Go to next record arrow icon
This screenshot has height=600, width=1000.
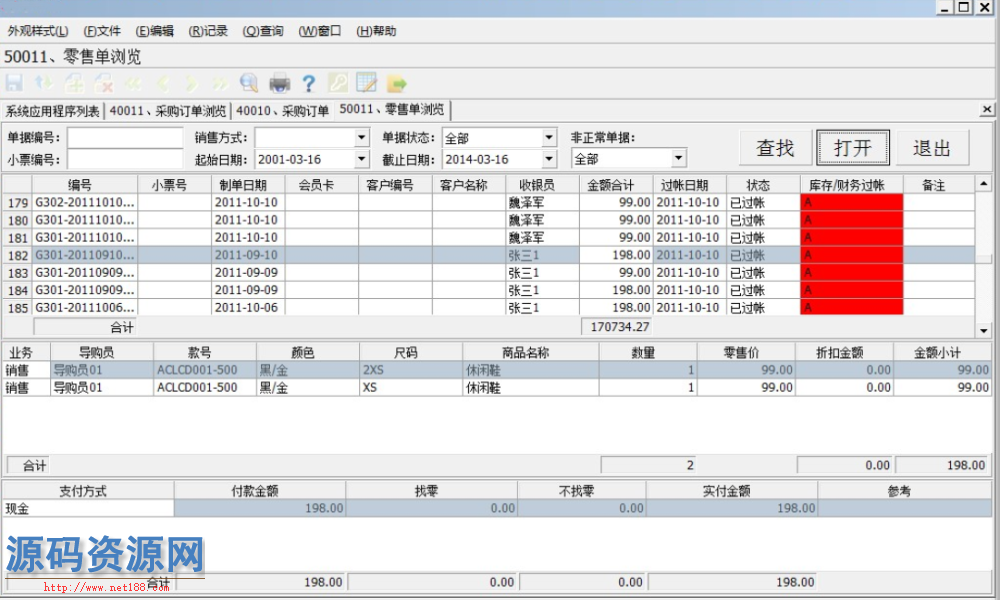(x=191, y=84)
